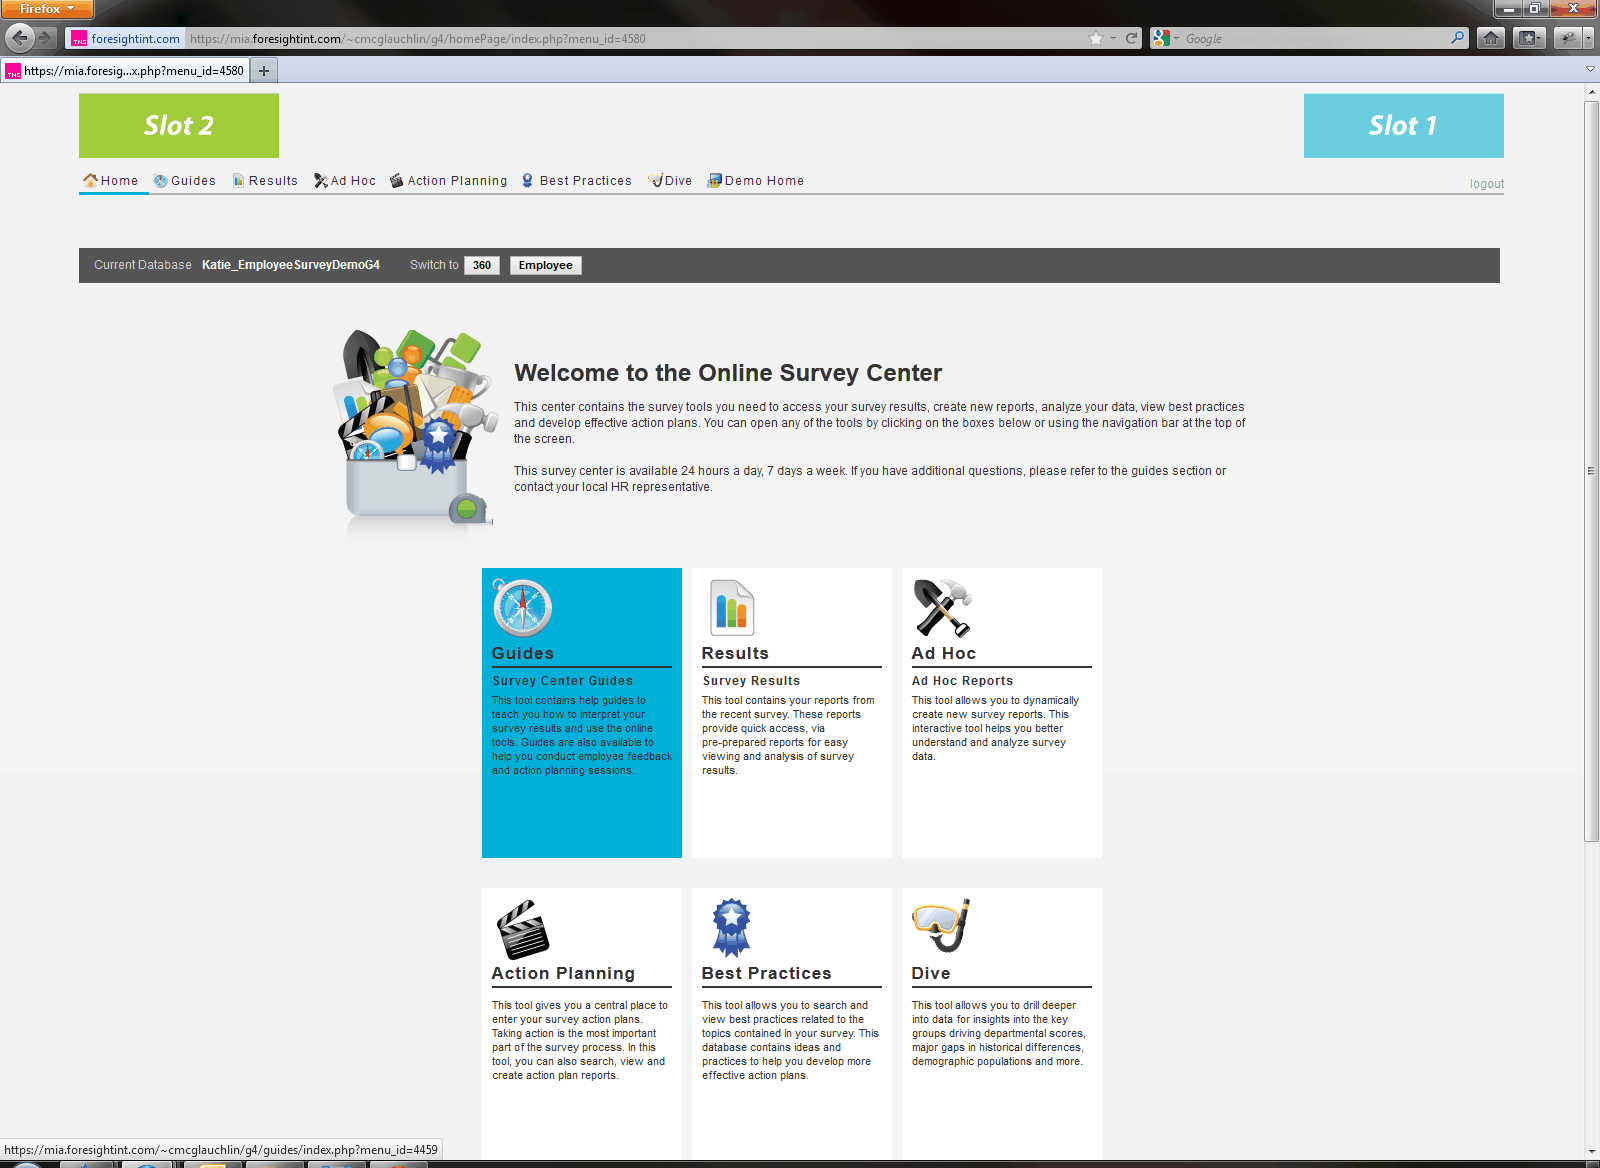Viewport: 1600px width, 1168px height.
Task: Open Ad Hoc in the navigation bar
Action: tap(345, 181)
